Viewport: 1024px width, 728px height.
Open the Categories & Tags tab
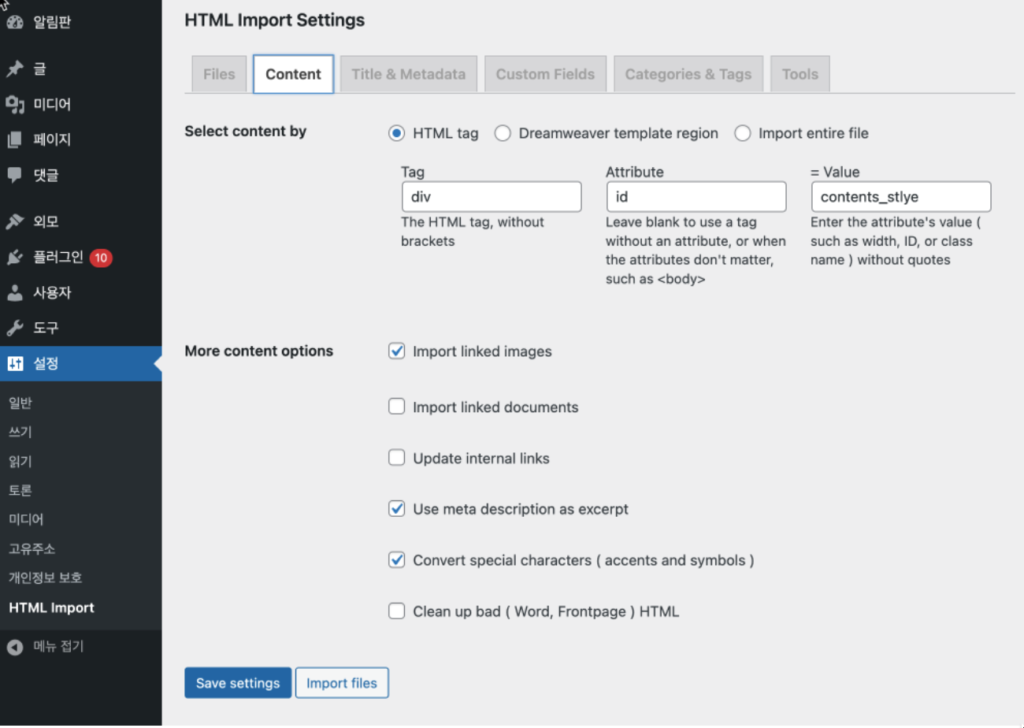689,74
